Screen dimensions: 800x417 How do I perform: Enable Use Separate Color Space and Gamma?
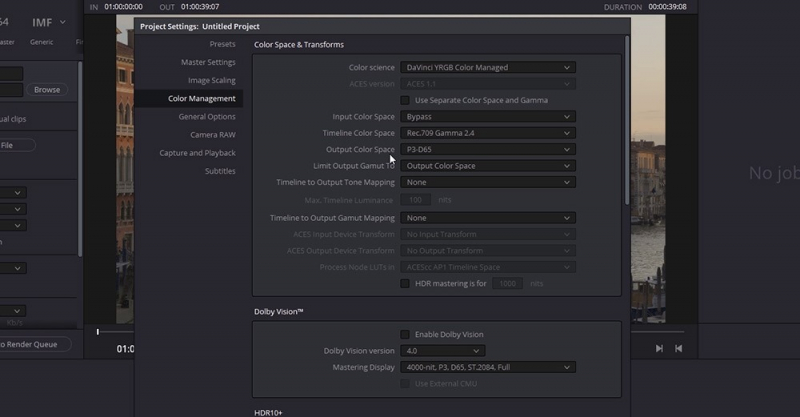click(405, 100)
